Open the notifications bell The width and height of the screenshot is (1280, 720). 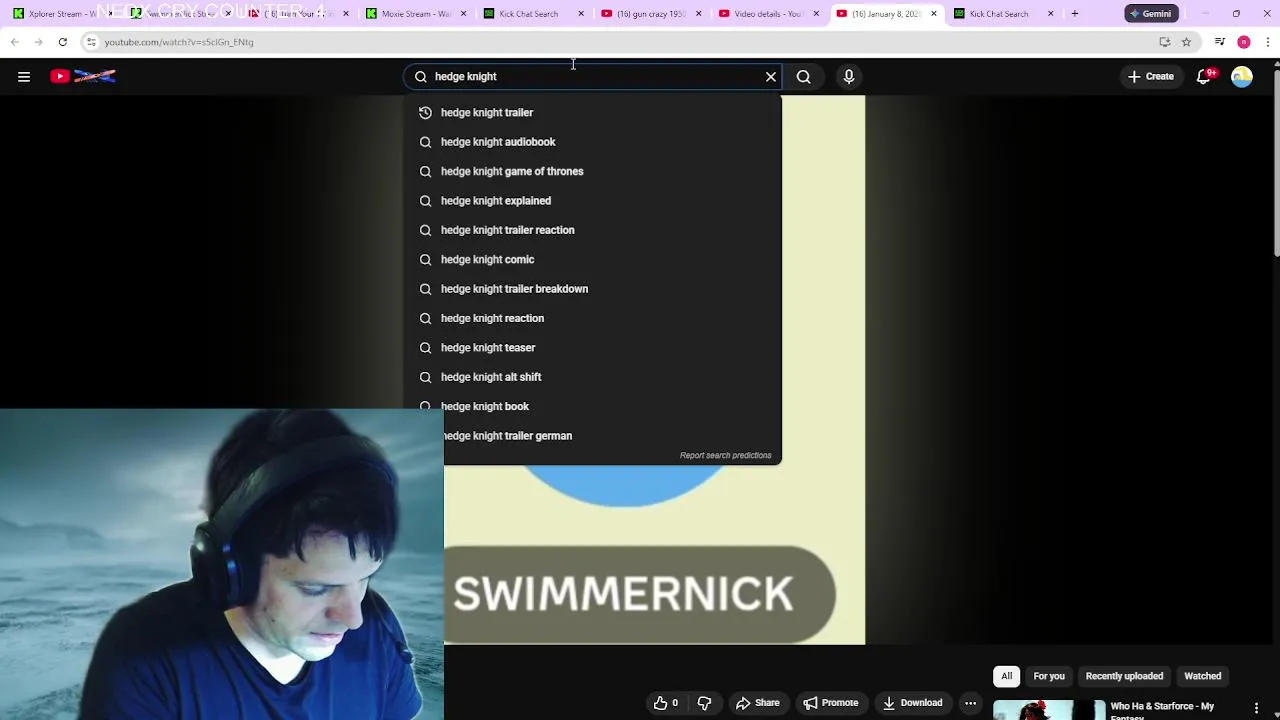pyautogui.click(x=1205, y=76)
